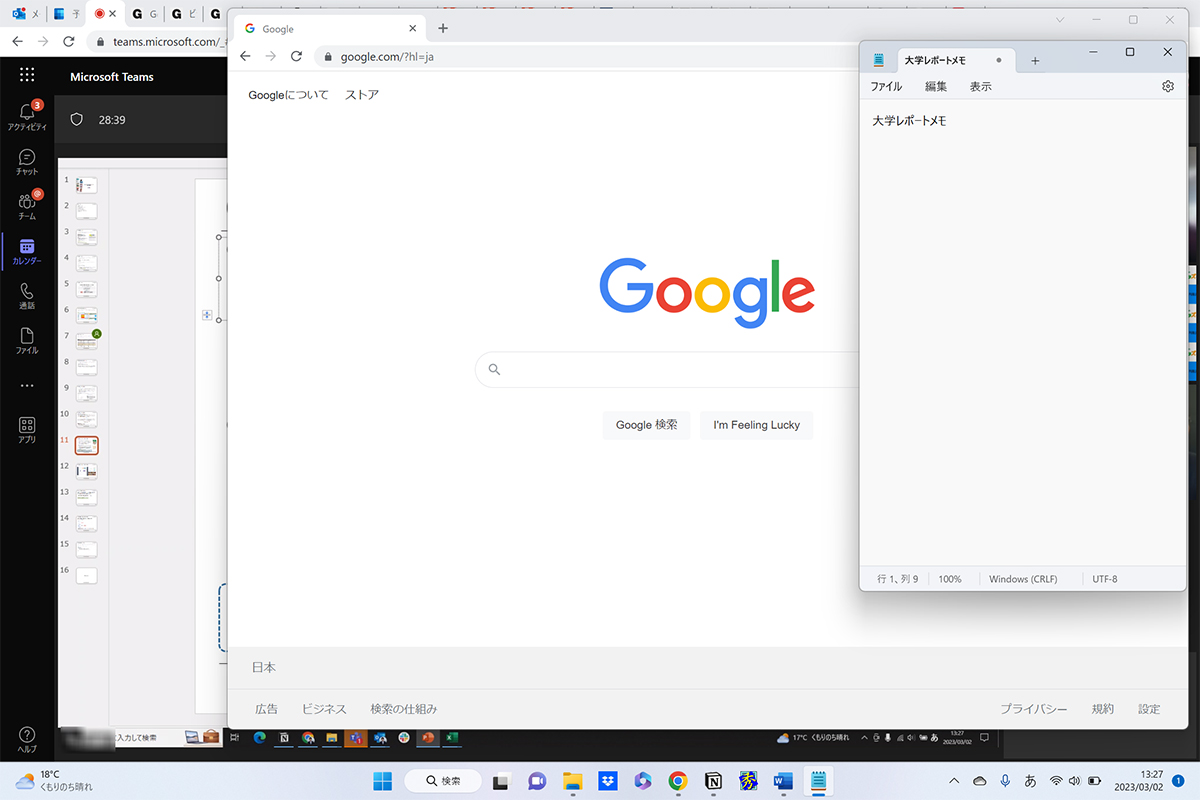Open the Notepad ファイル menu
The width and height of the screenshot is (1200, 800).
point(886,87)
